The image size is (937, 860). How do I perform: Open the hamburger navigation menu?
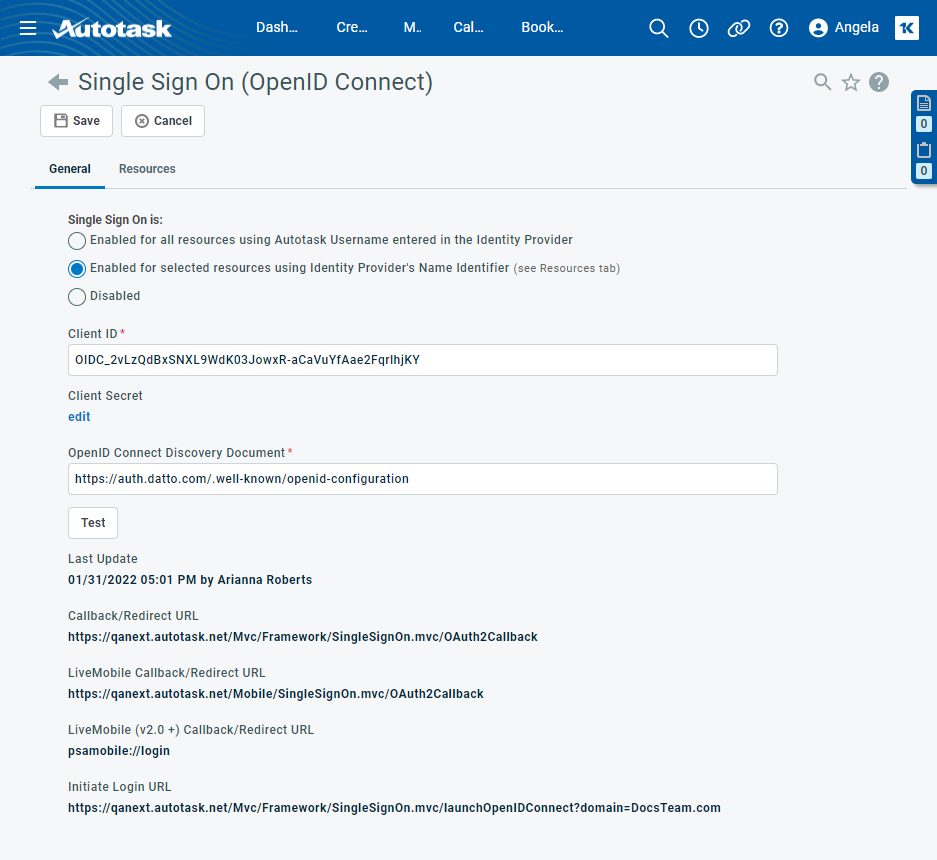click(x=28, y=28)
